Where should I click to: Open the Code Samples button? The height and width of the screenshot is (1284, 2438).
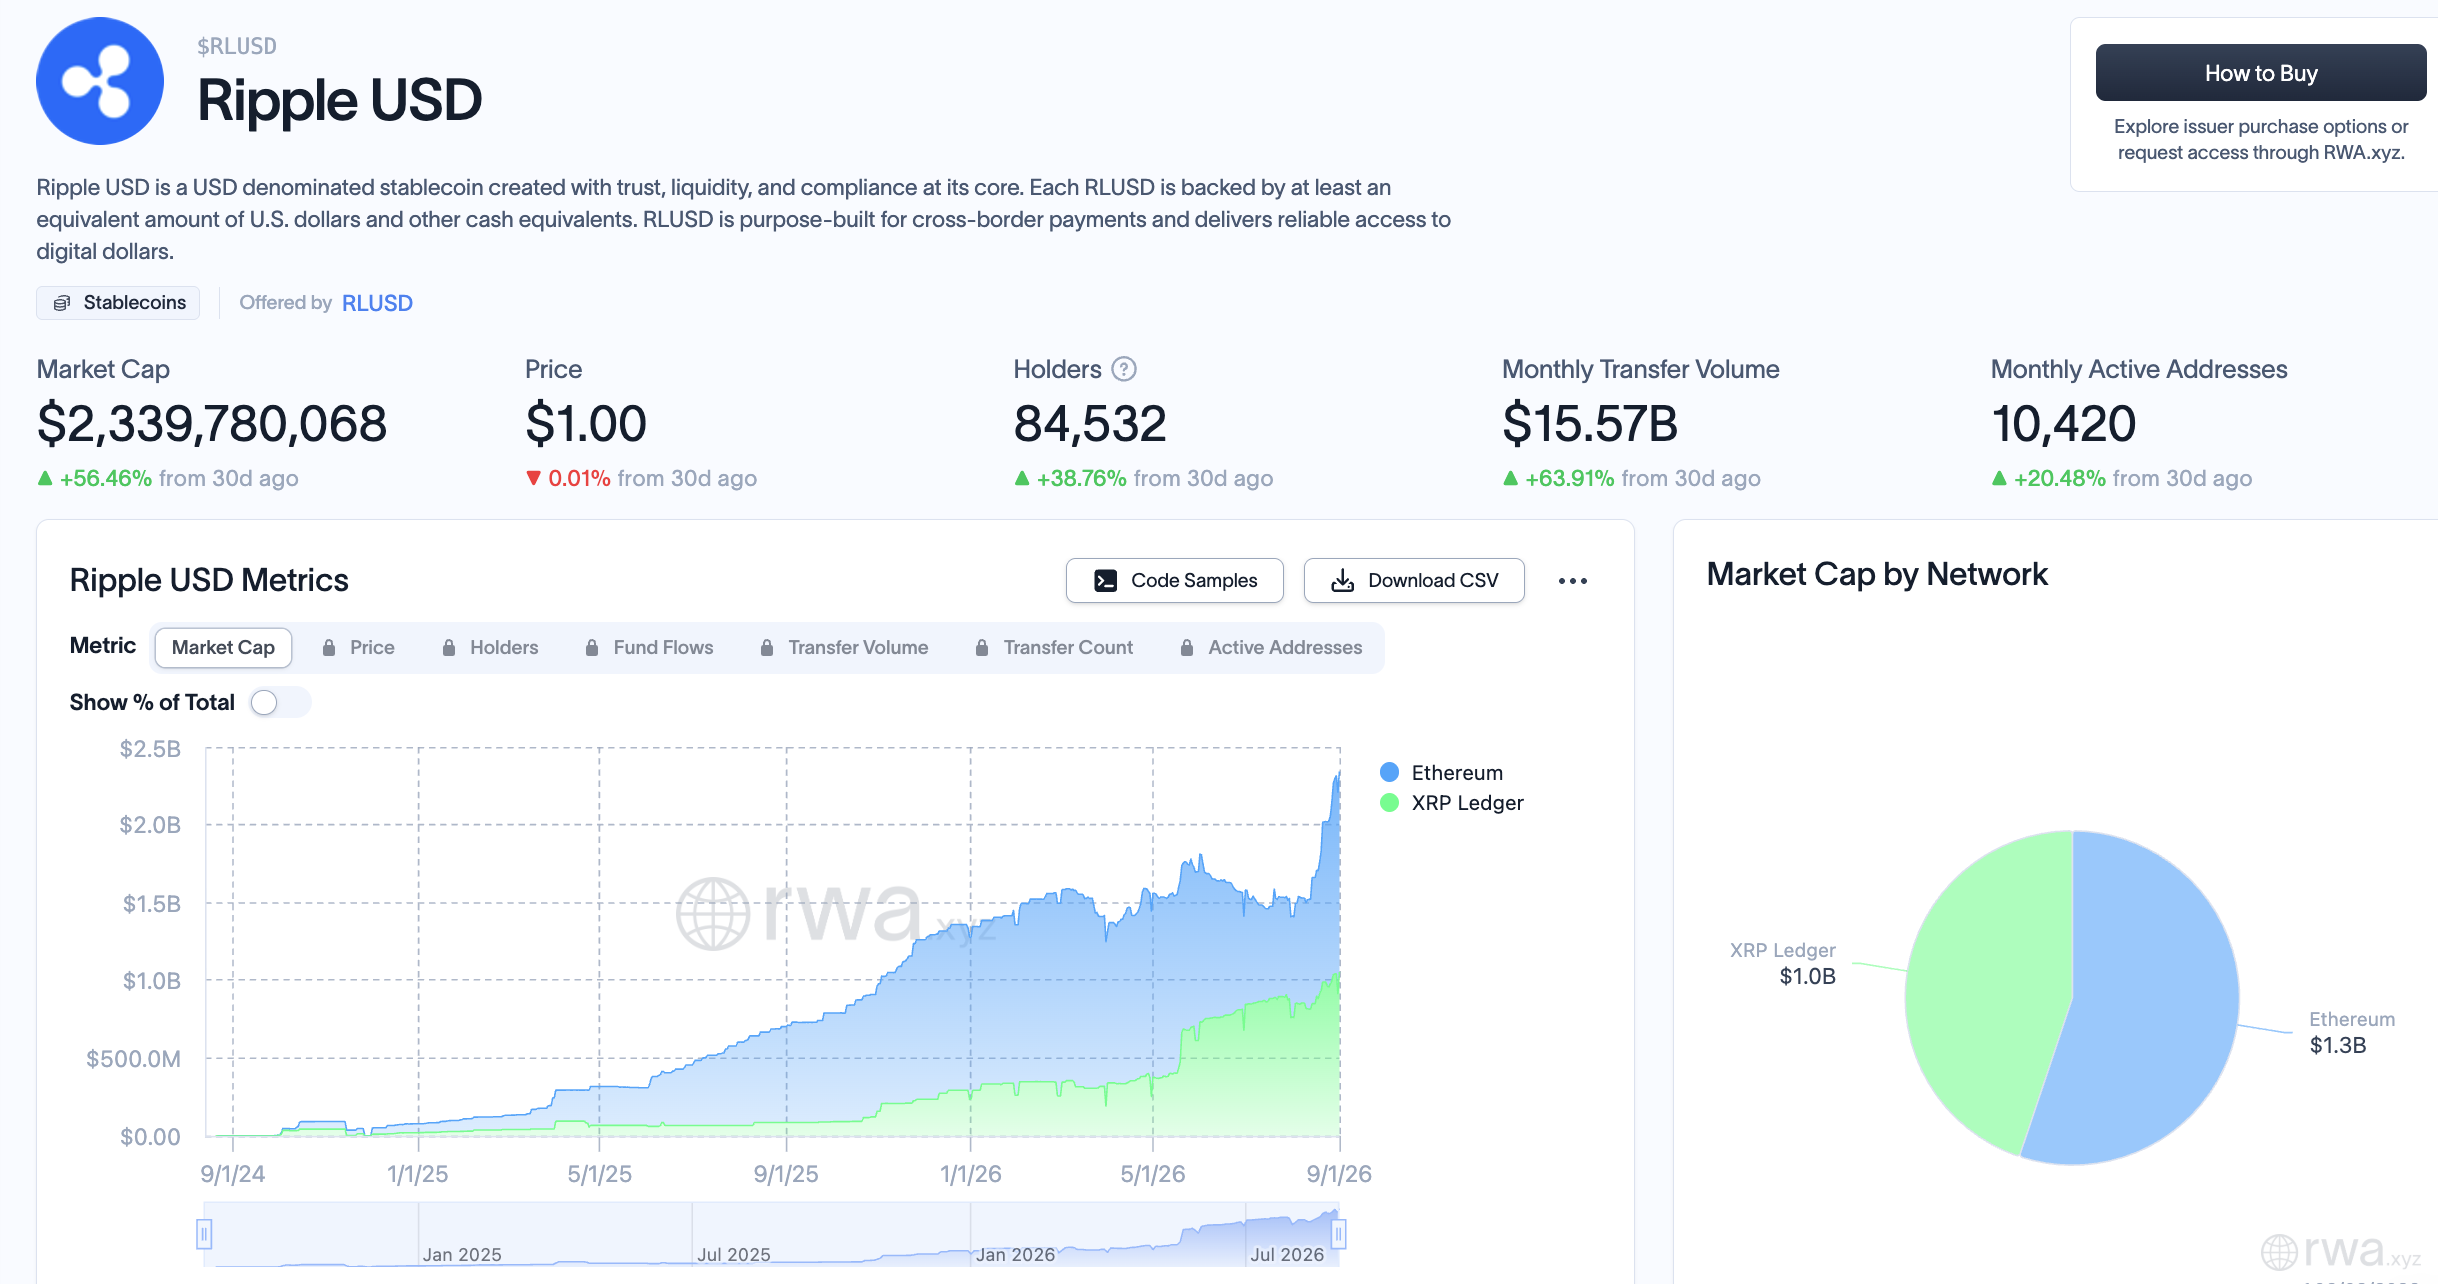(x=1175, y=581)
